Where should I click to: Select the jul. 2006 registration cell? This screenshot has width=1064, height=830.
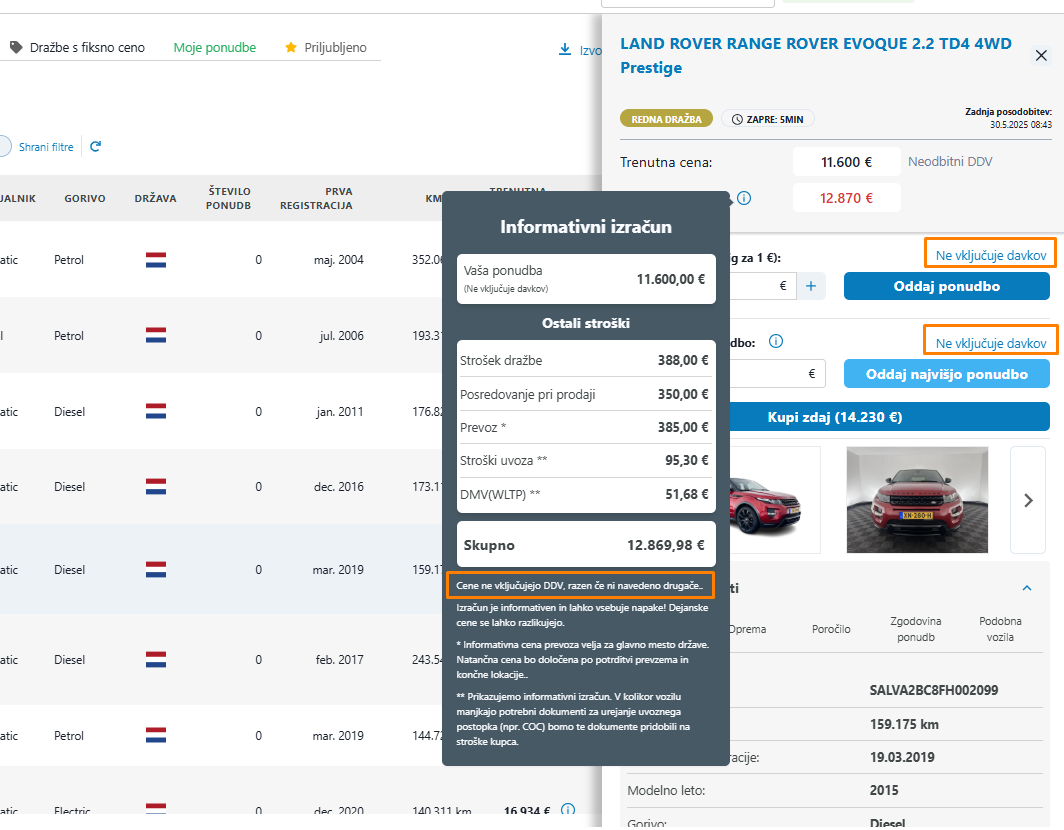[x=341, y=335]
